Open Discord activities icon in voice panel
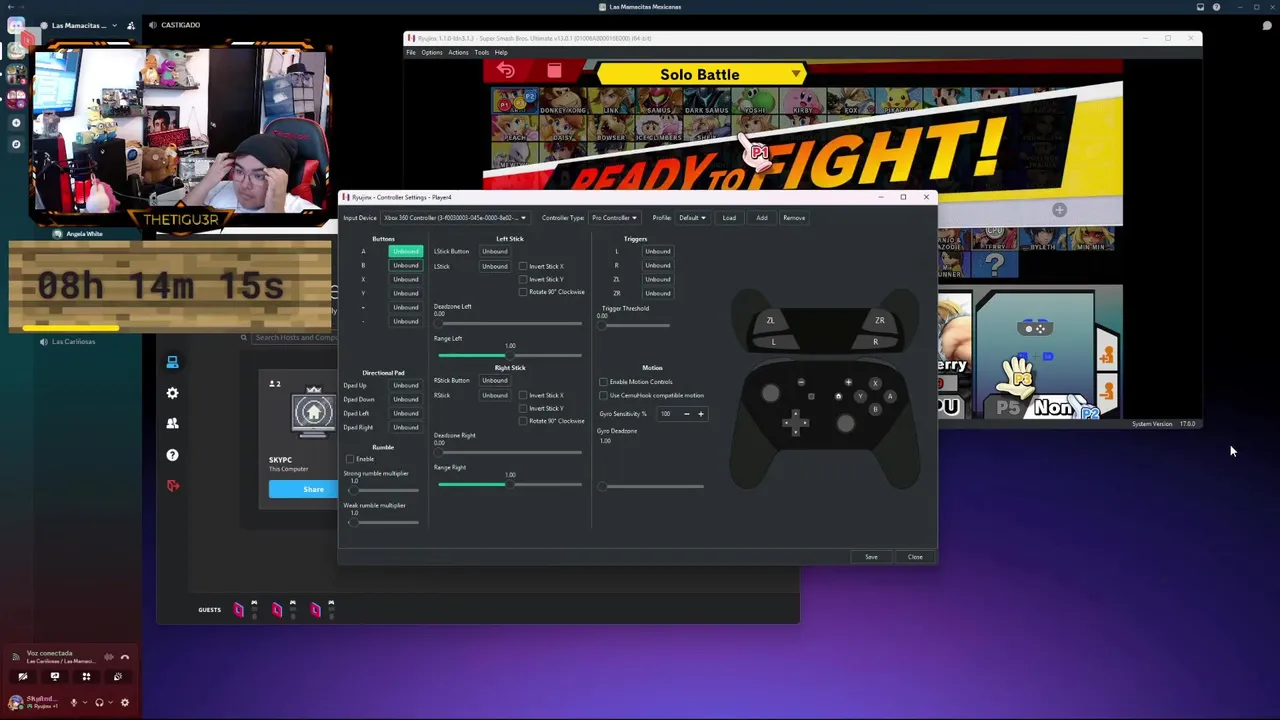The height and width of the screenshot is (720, 1280). tap(86, 677)
